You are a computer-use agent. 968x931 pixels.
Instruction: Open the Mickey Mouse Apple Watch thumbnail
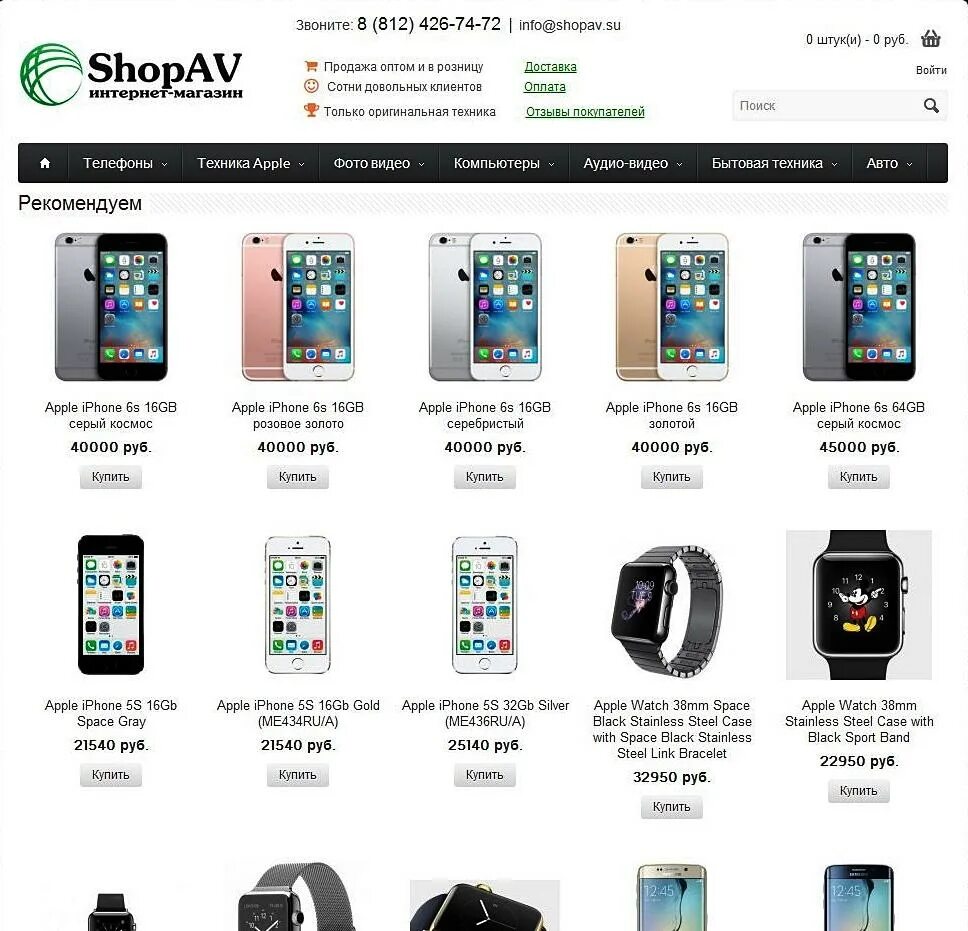858,604
